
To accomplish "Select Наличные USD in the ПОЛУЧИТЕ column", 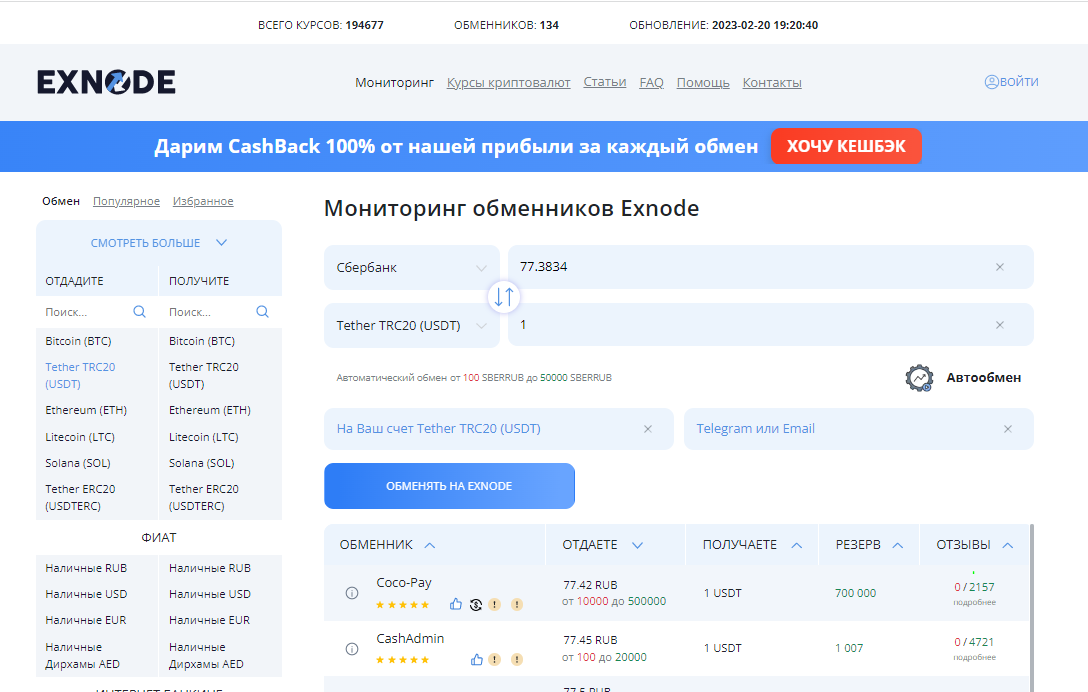I will 210,594.
